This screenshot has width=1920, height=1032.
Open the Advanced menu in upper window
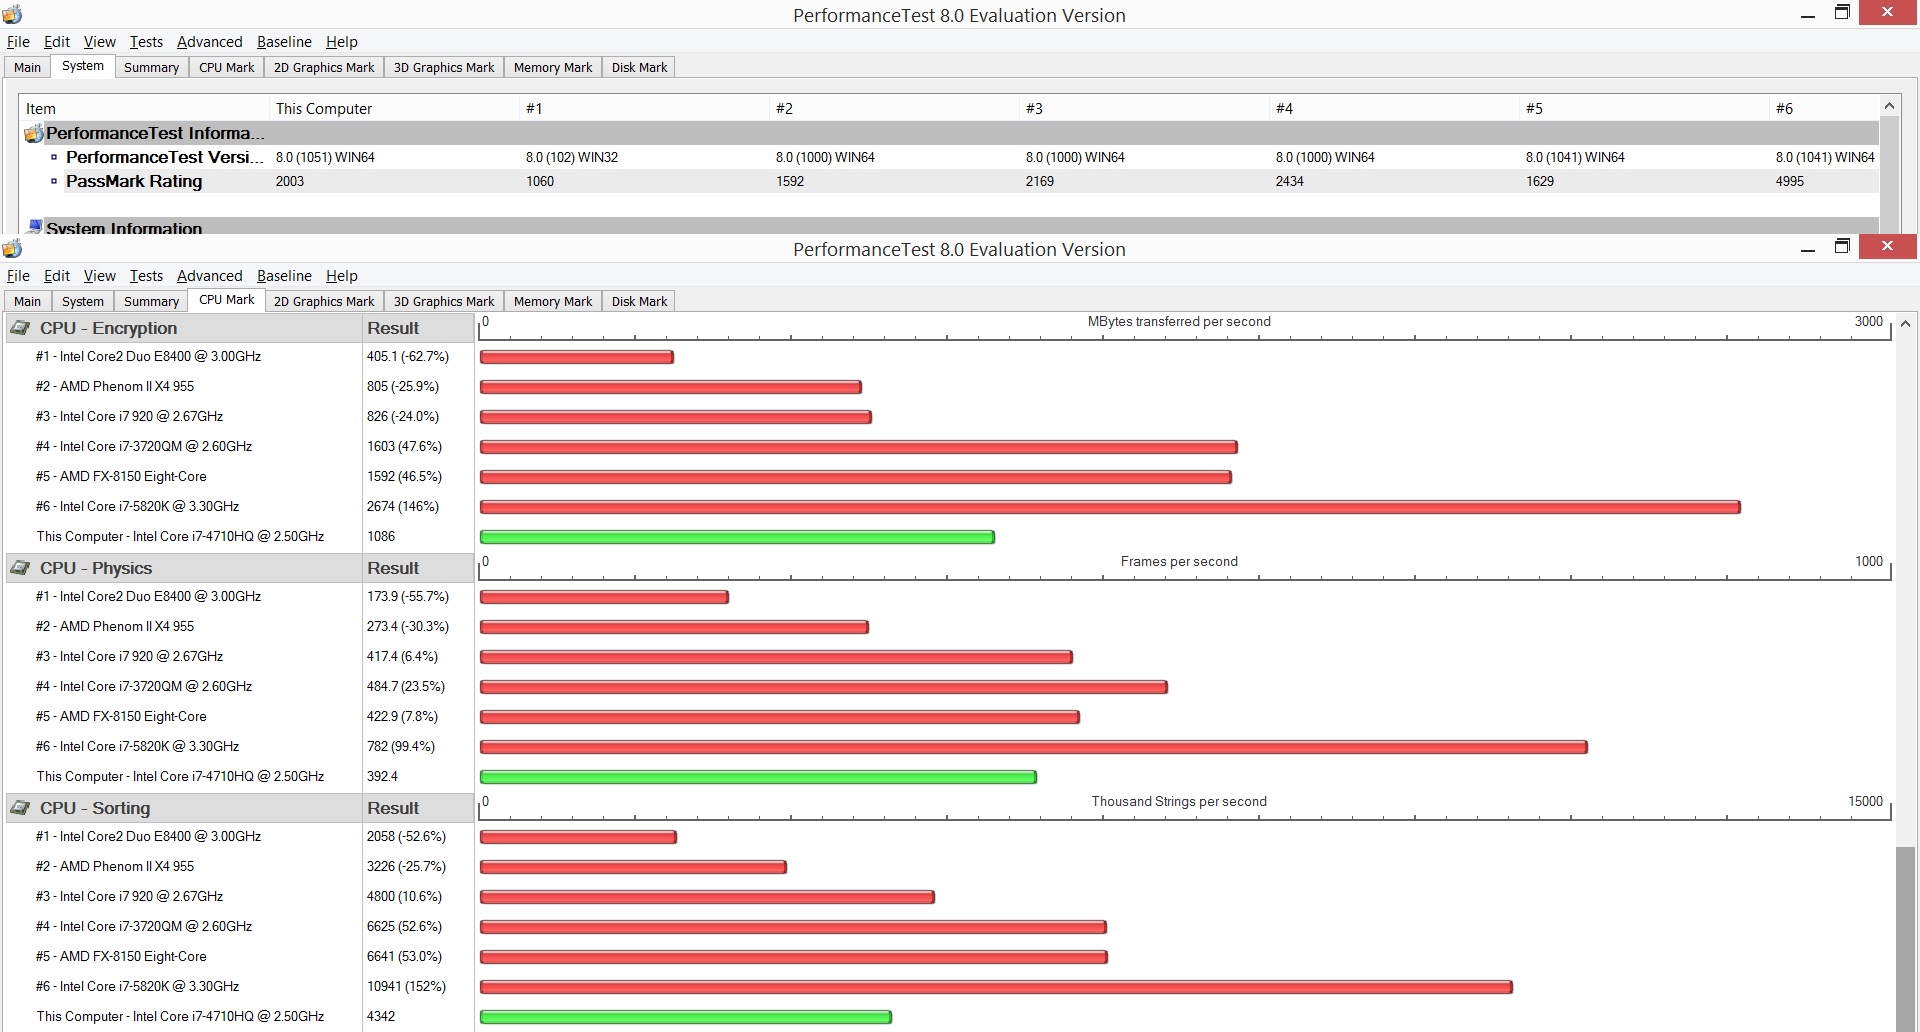pos(209,42)
